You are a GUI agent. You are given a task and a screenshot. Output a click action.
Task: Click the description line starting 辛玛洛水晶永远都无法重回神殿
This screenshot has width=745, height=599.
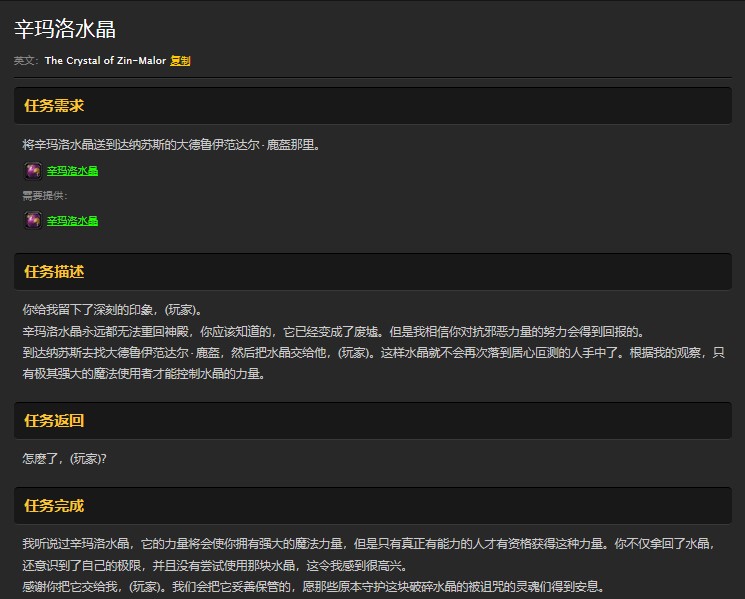(x=335, y=331)
